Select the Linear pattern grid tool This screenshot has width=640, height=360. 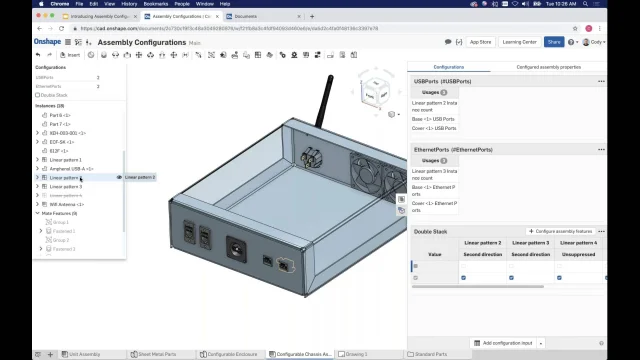pyautogui.click(x=258, y=55)
